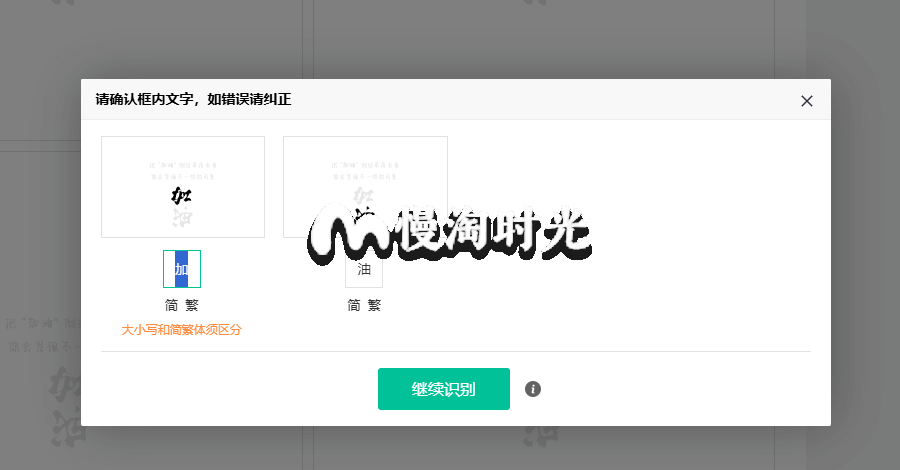Click the input box containing 油

364,270
